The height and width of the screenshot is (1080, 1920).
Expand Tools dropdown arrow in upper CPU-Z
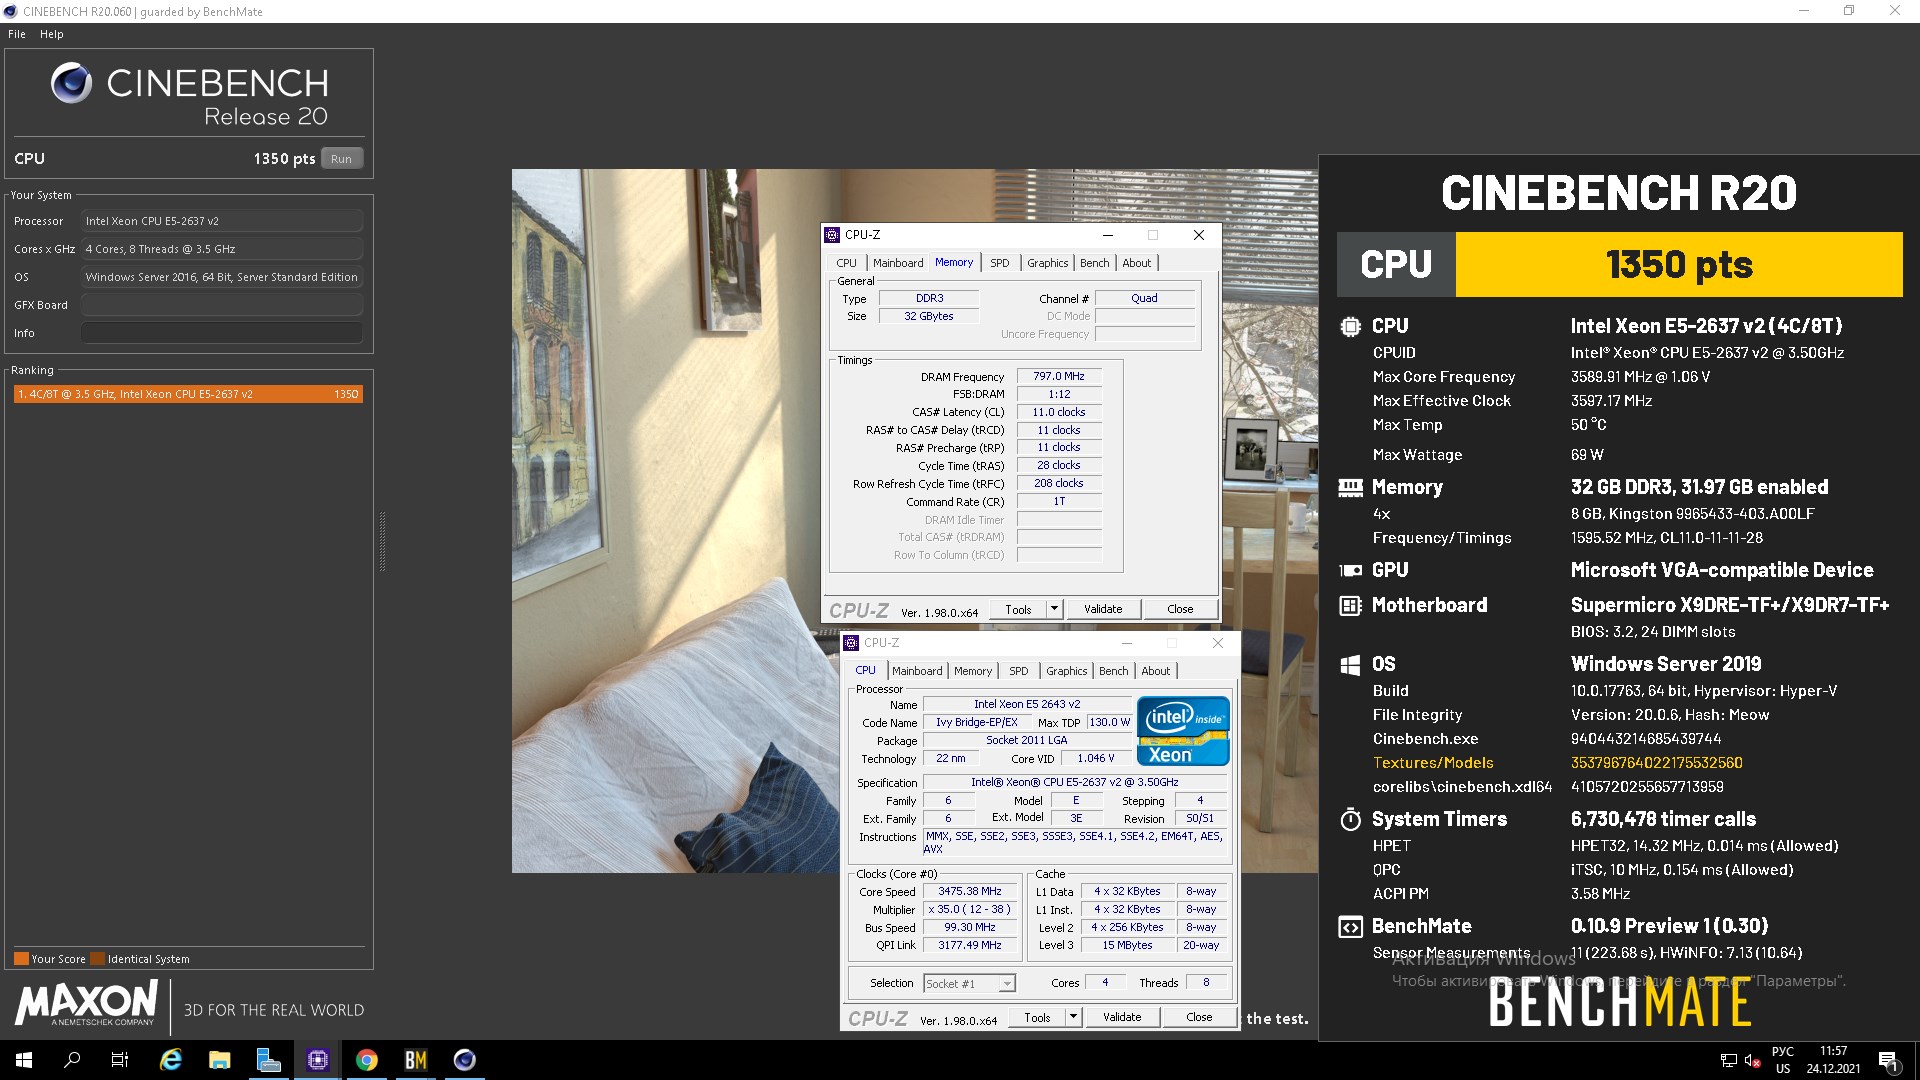point(1054,609)
